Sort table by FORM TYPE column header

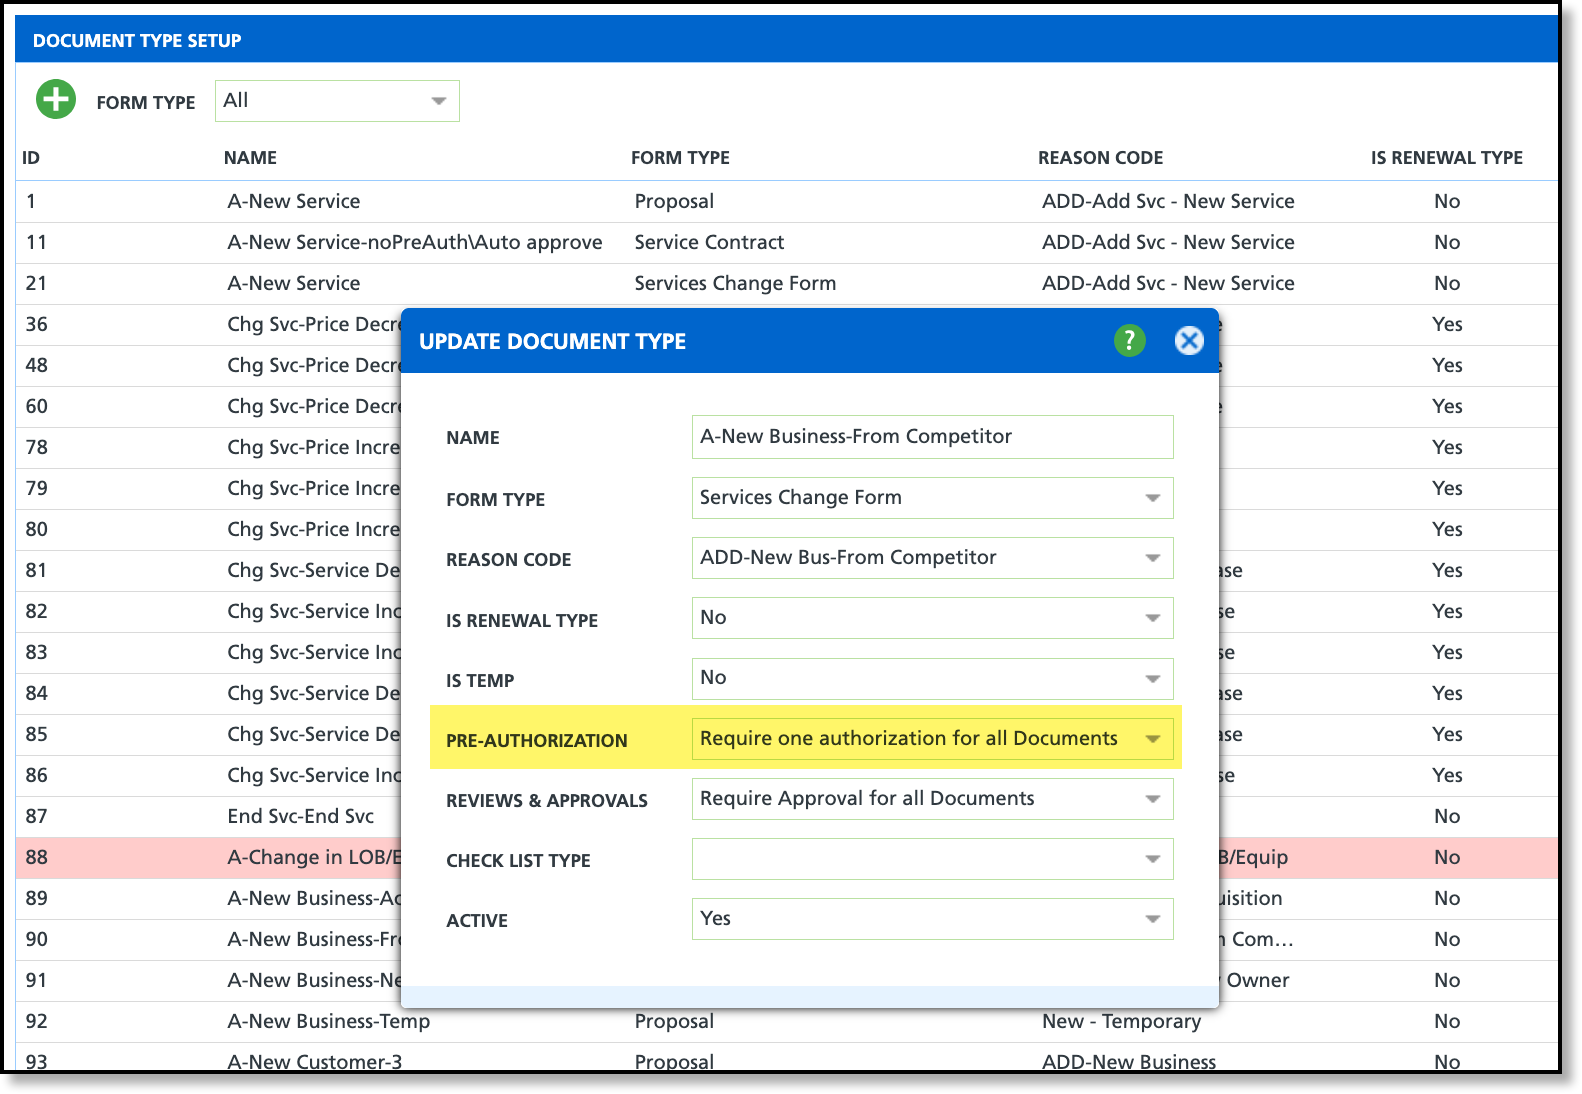pyautogui.click(x=680, y=158)
